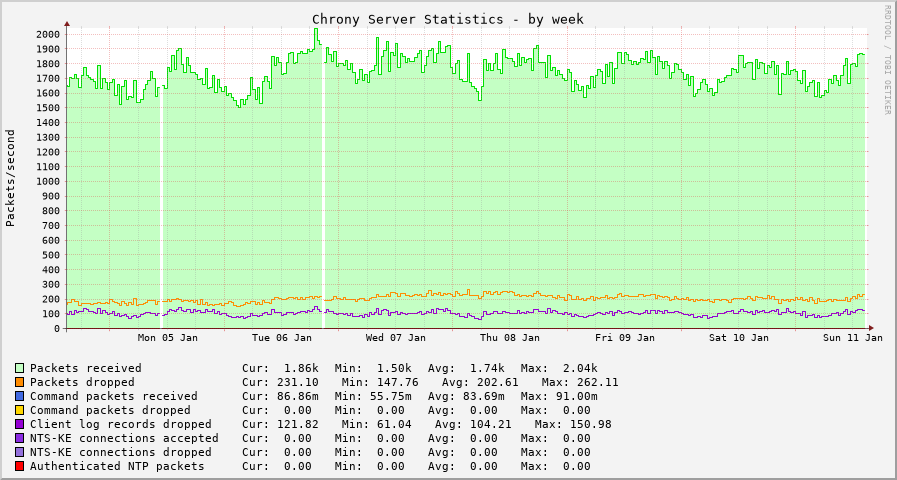This screenshot has height=480, width=897.
Task: Click the 'Client log records dropped' legend label
Action: pyautogui.click(x=121, y=424)
